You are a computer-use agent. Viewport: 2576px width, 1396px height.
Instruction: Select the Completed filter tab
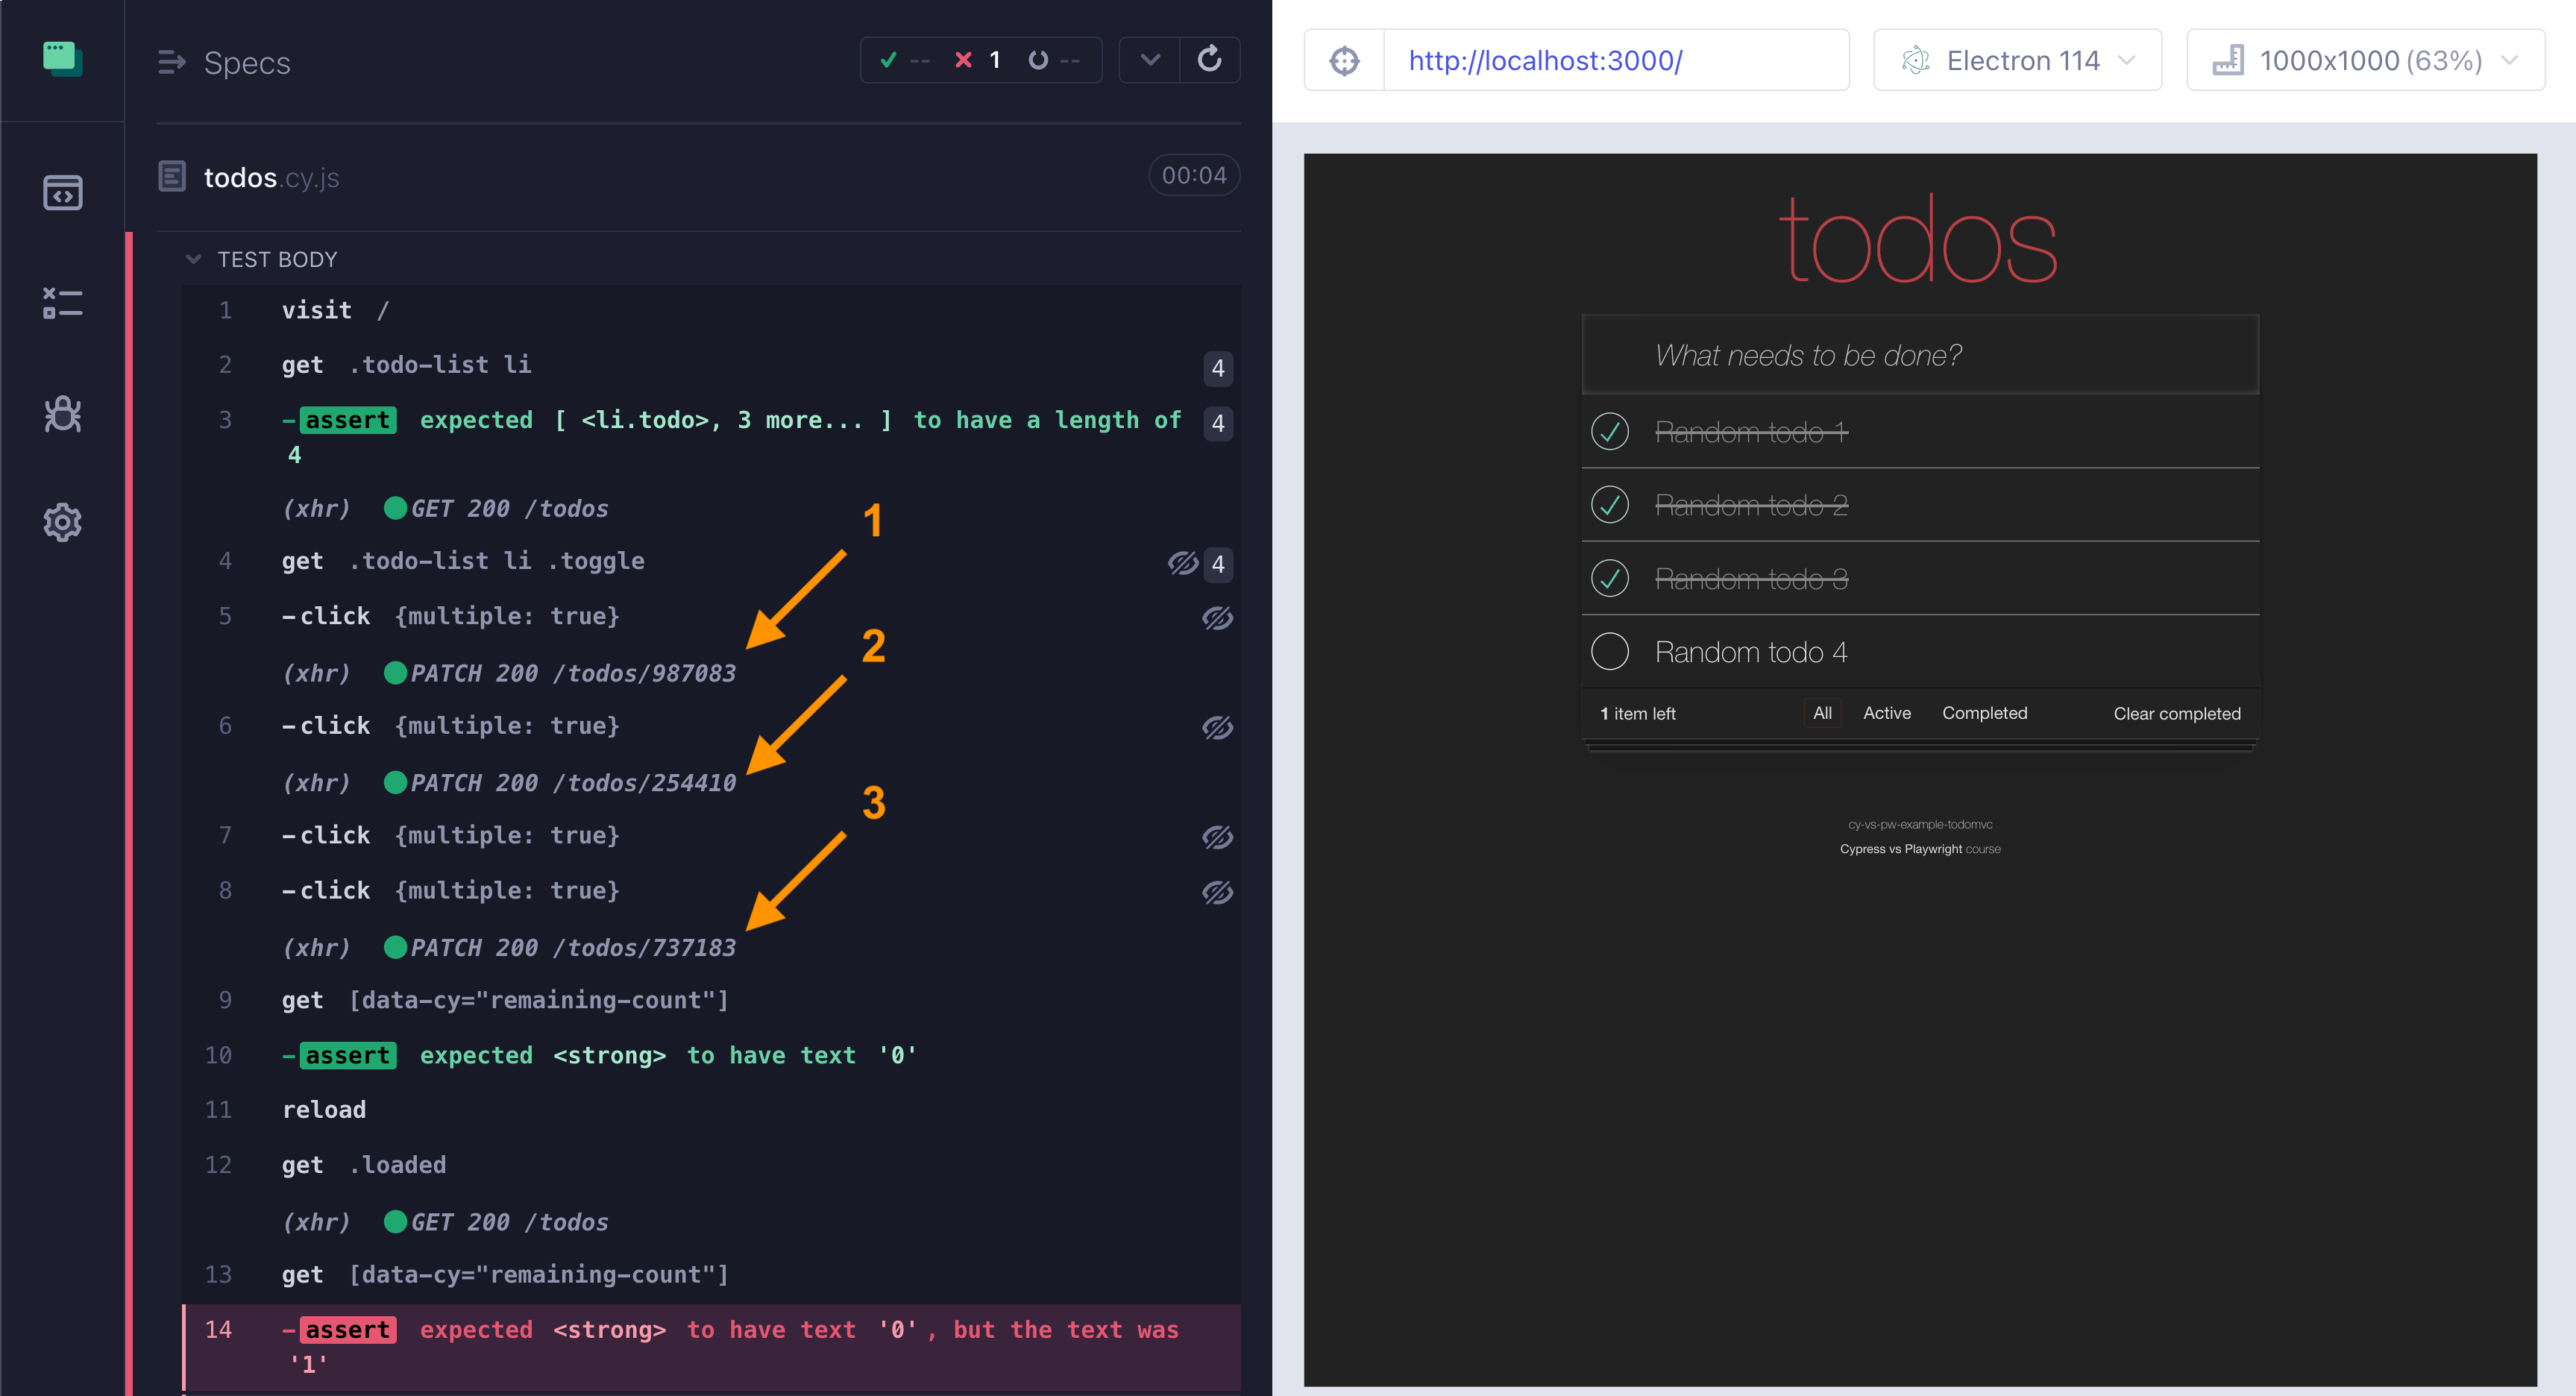(x=1984, y=713)
